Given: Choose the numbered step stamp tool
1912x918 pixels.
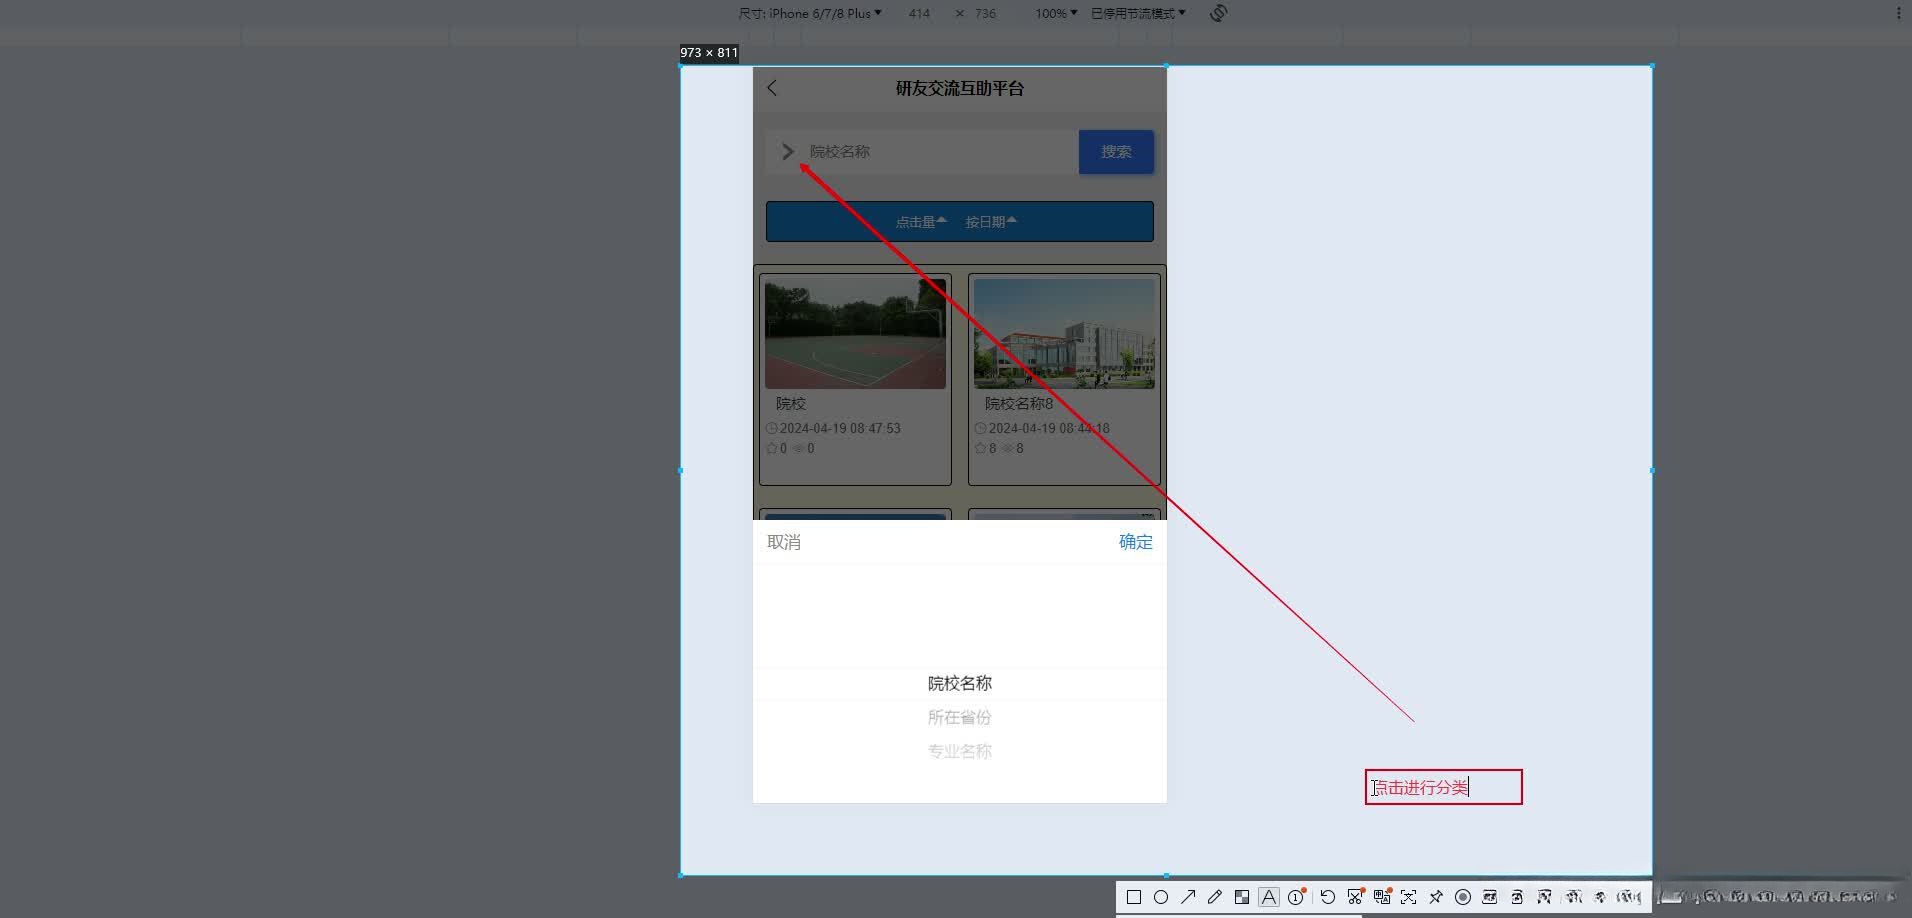Looking at the screenshot, I should (x=1296, y=897).
